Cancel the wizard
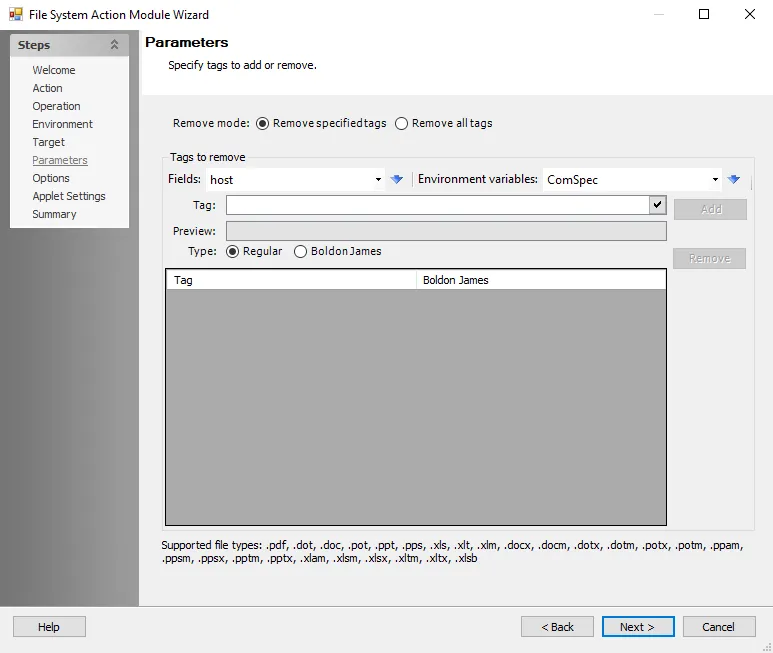 click(719, 626)
